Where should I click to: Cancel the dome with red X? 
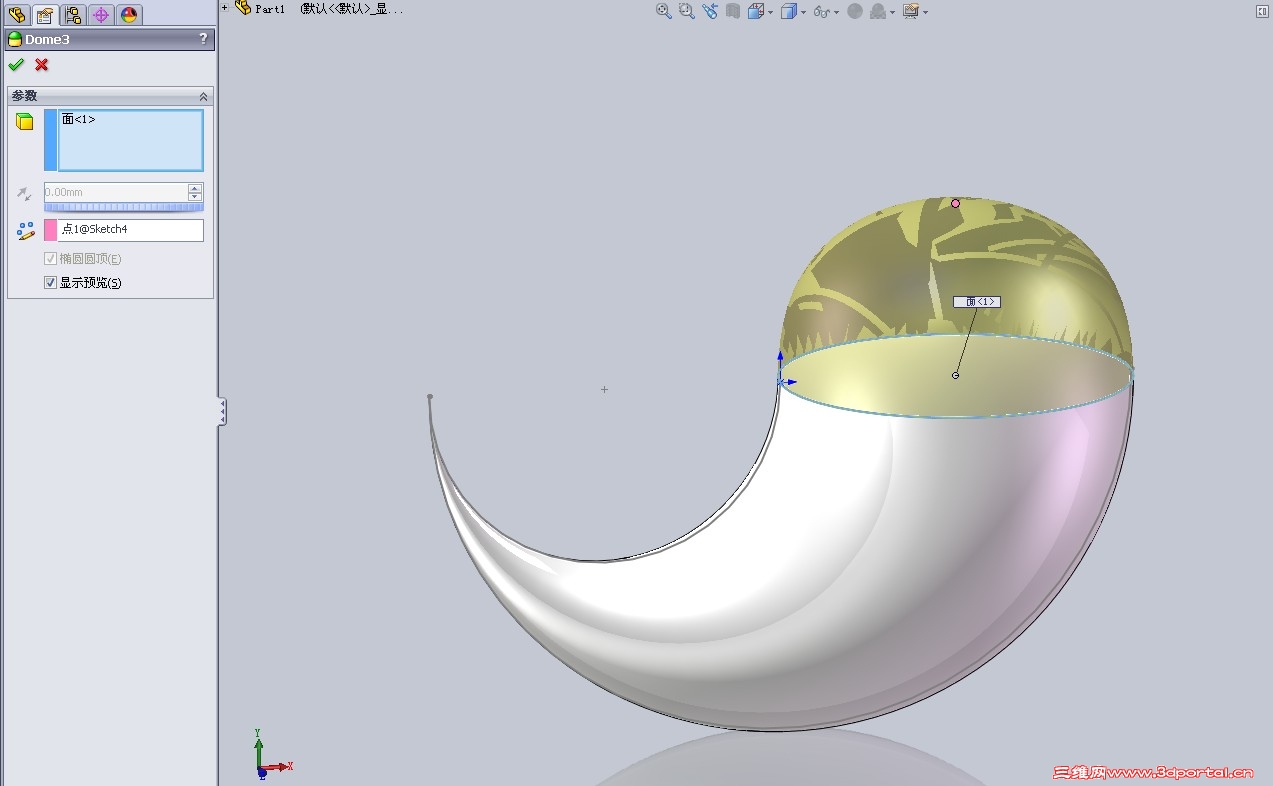41,65
